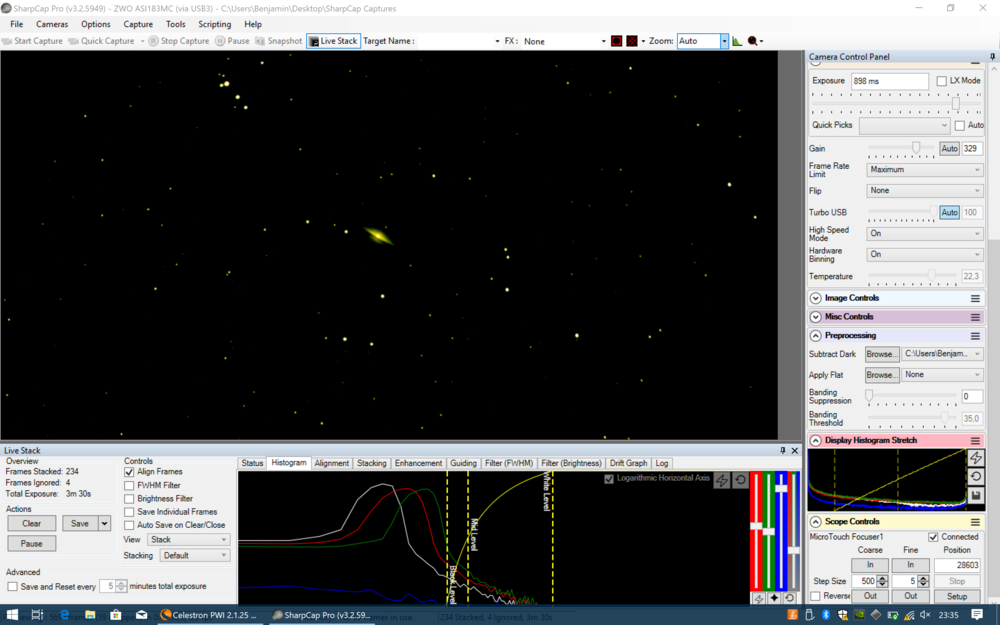This screenshot has height=625, width=1000.
Task: Open the Stacking mode dropdown
Action: (195, 555)
